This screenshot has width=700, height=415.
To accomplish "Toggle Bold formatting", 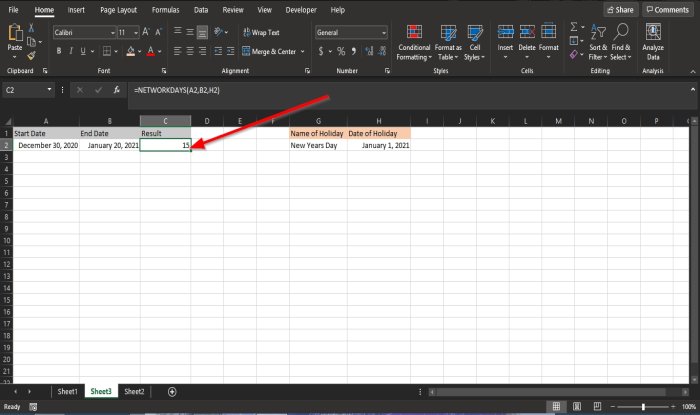I will point(58,51).
